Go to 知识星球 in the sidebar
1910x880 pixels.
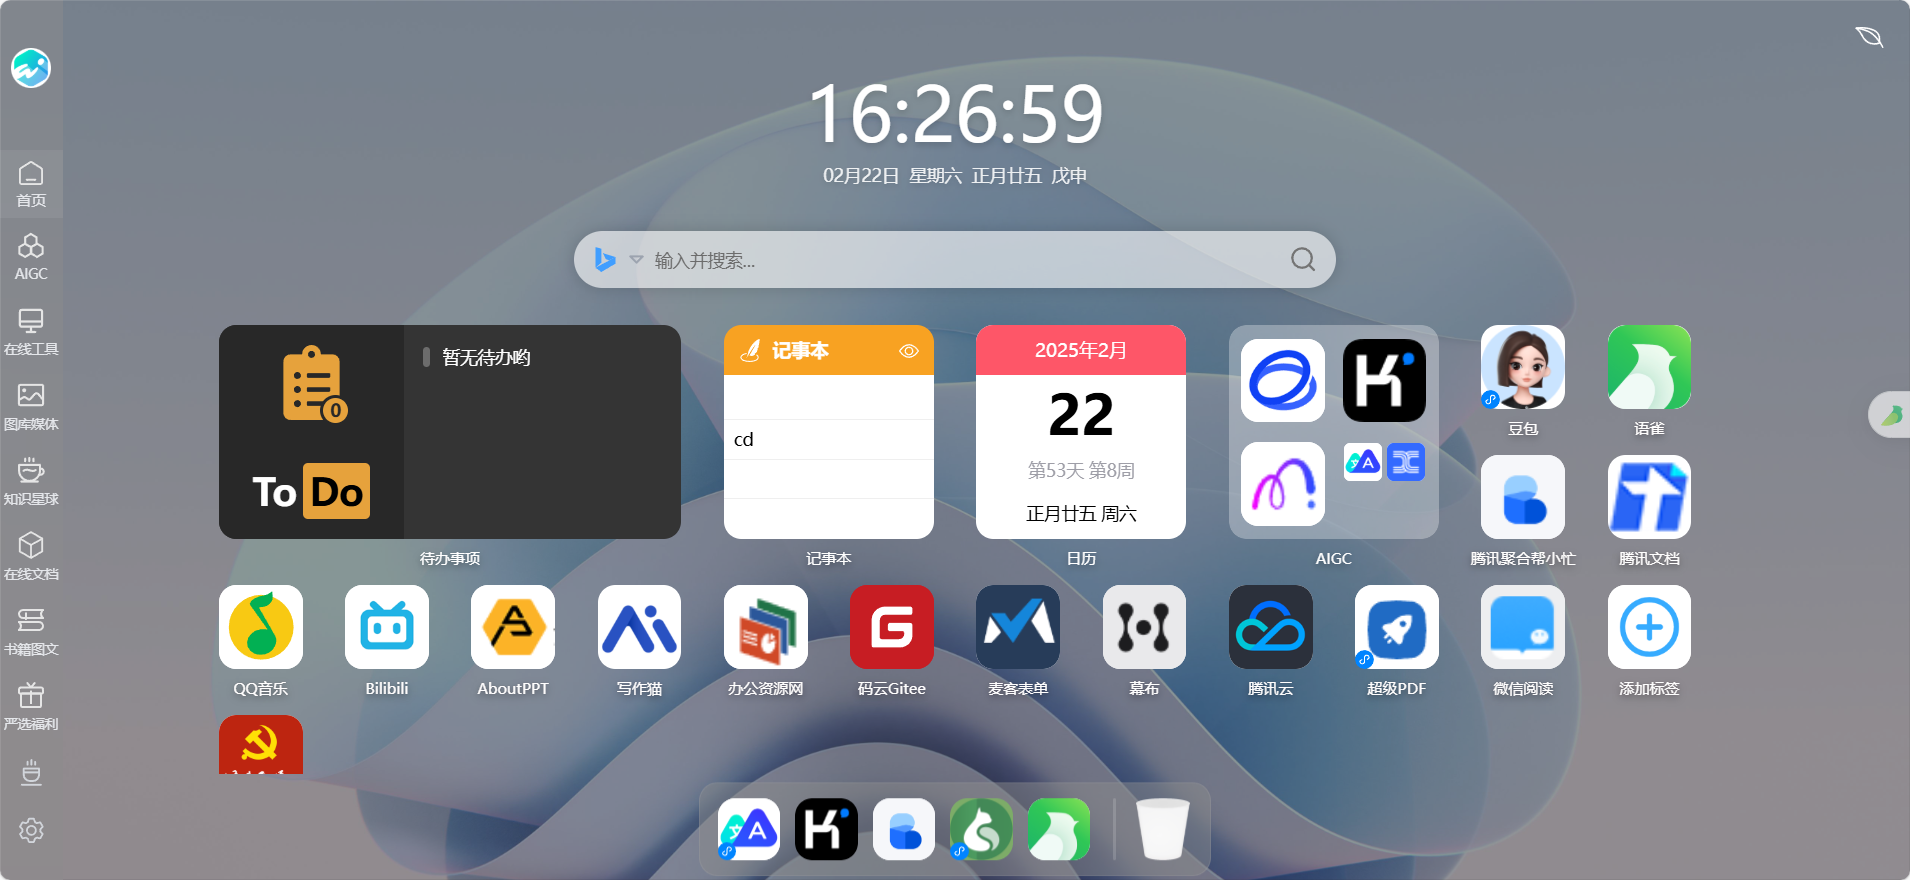coord(31,482)
